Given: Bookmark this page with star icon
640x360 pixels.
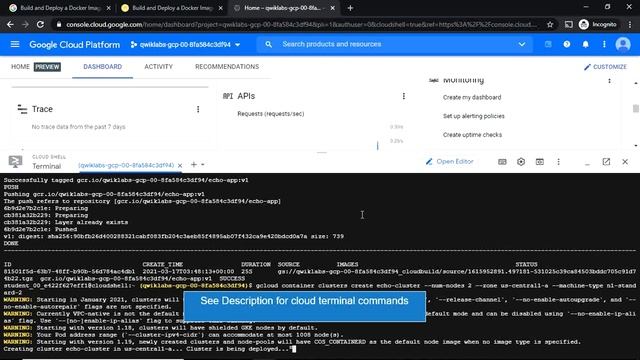Looking at the screenshot, I should coord(550,24).
